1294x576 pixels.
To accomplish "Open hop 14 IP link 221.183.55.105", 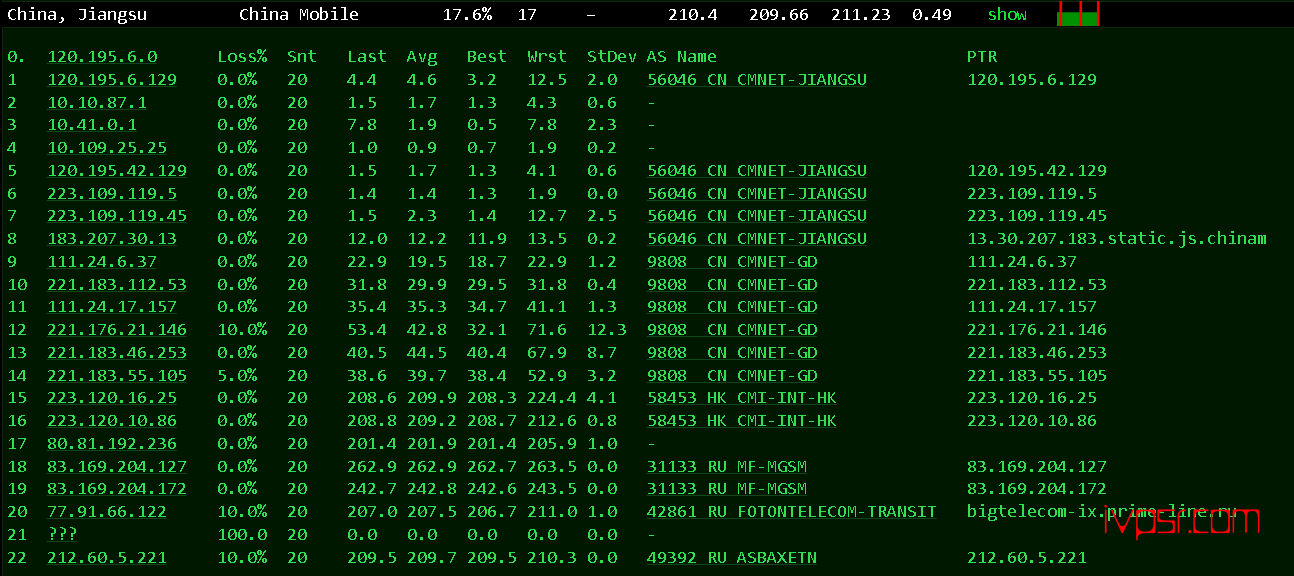I will pos(117,376).
